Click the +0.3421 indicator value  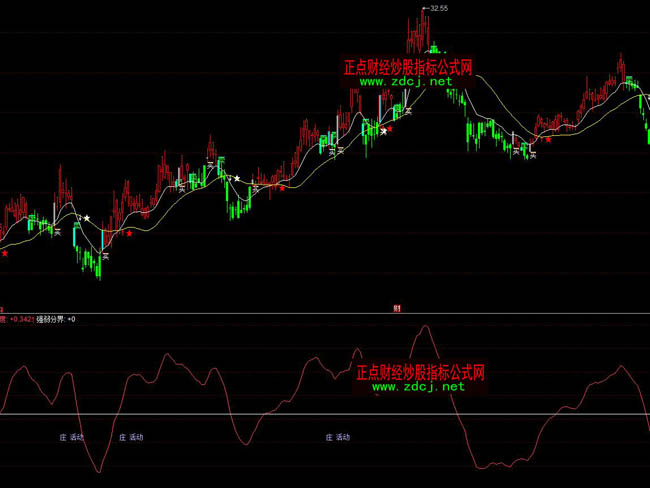click(x=20, y=319)
